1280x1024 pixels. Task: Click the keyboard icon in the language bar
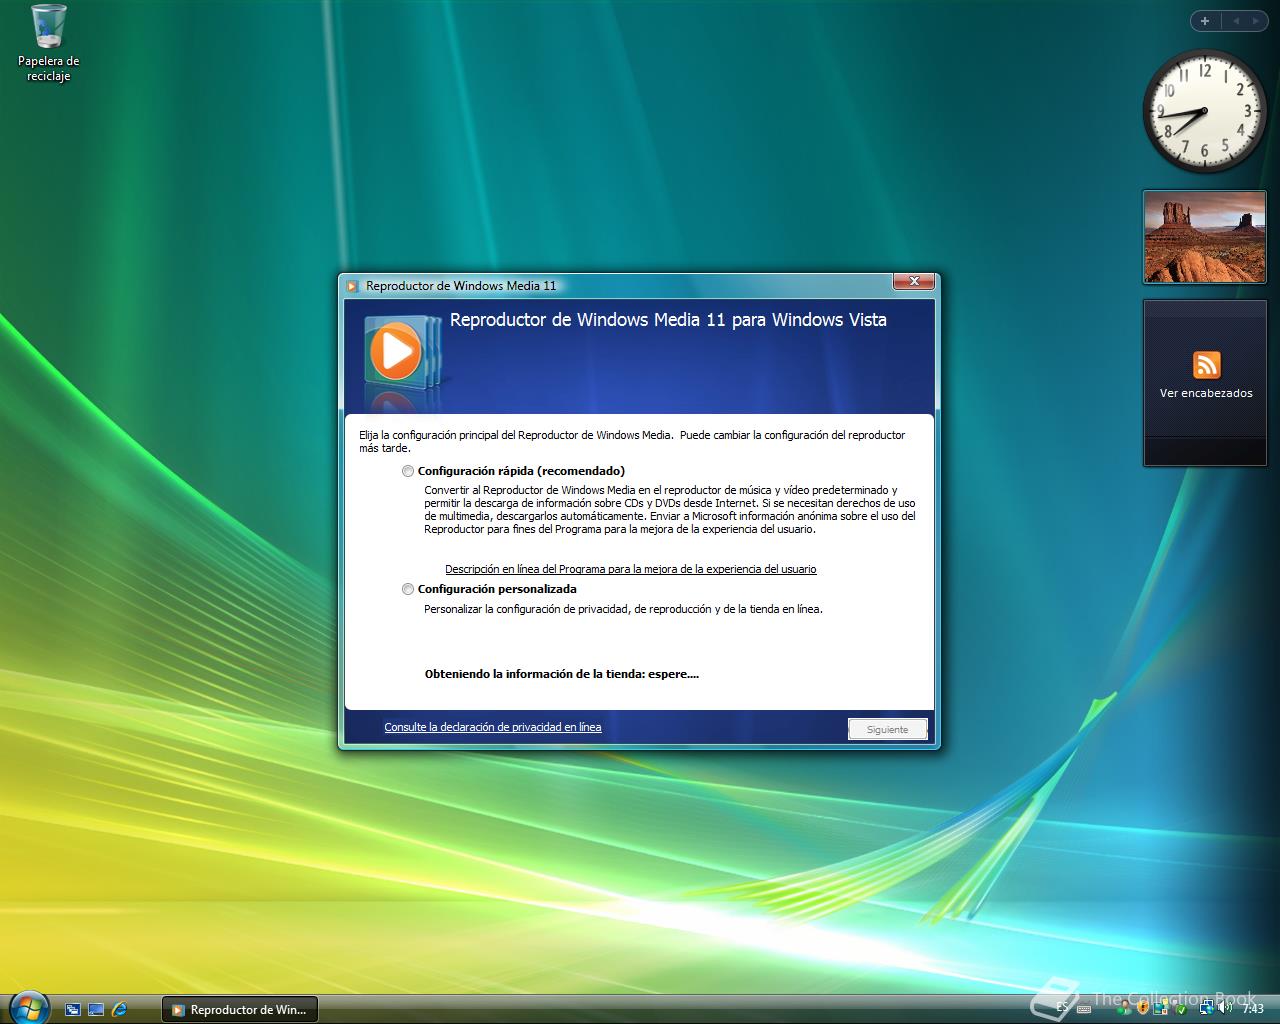[x=1084, y=1009]
